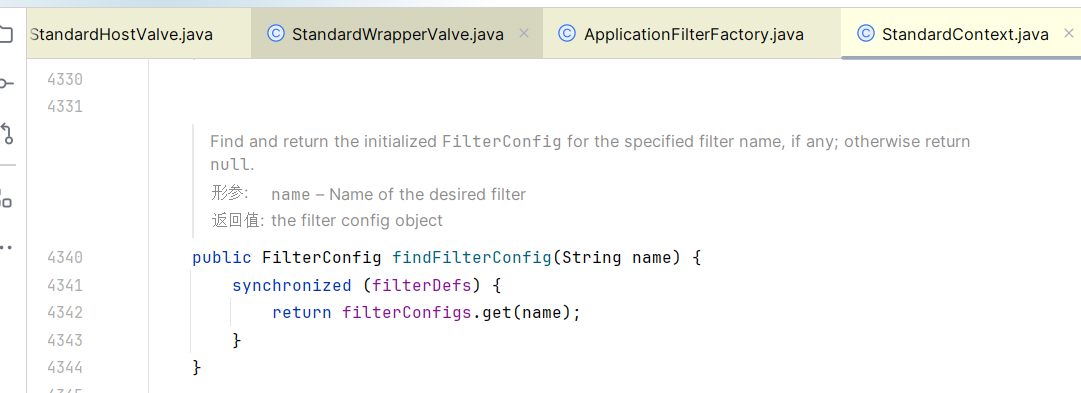Switch to the StandardHostValve.java tab
Image resolution: width=1081 pixels, height=393 pixels.
pos(122,34)
